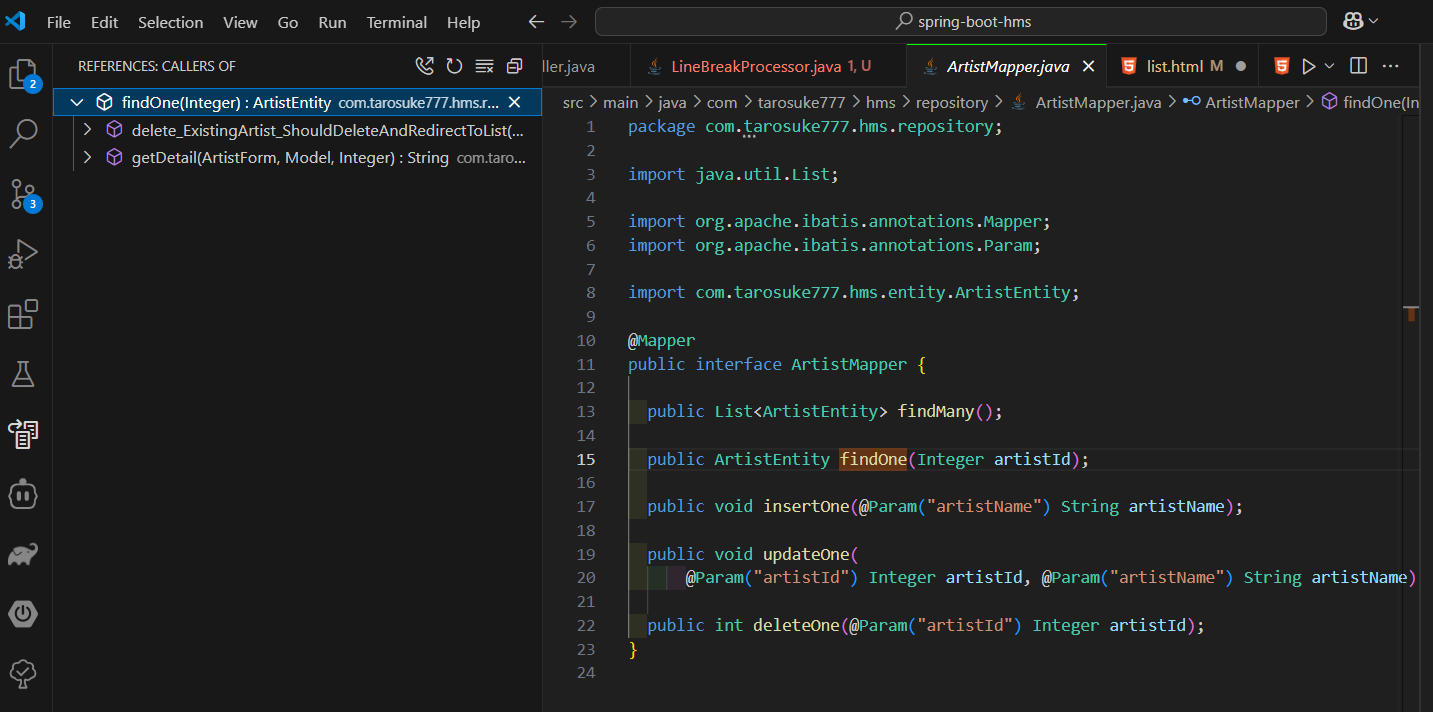
Task: Open the Run and Debug view
Action: pyautogui.click(x=23, y=254)
